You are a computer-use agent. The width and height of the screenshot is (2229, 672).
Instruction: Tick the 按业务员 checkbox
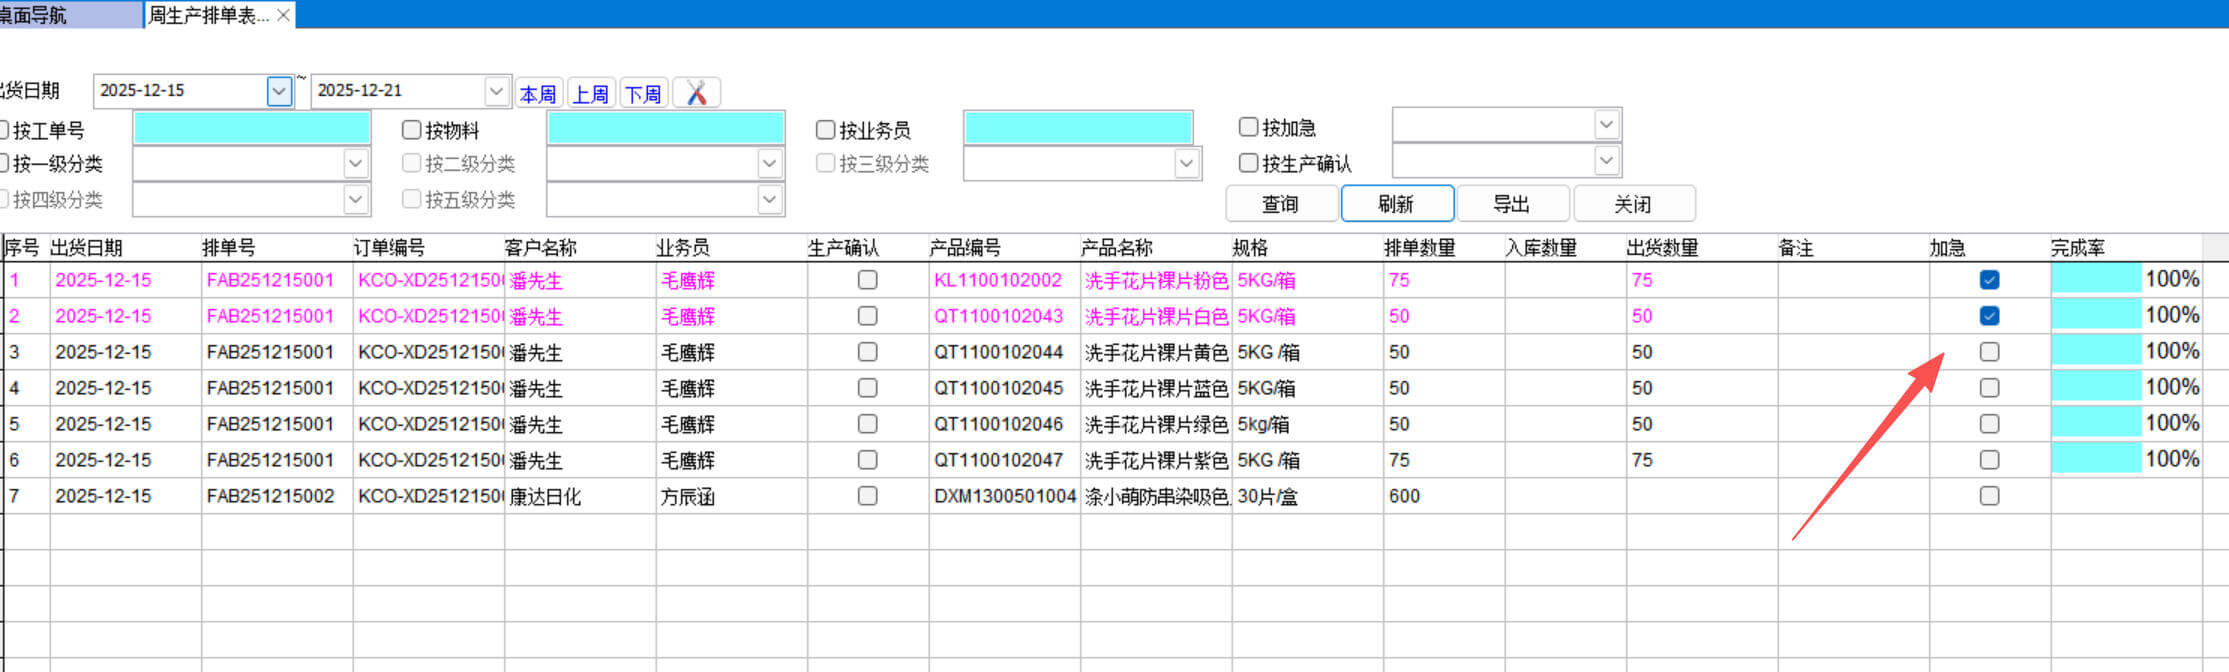825,130
